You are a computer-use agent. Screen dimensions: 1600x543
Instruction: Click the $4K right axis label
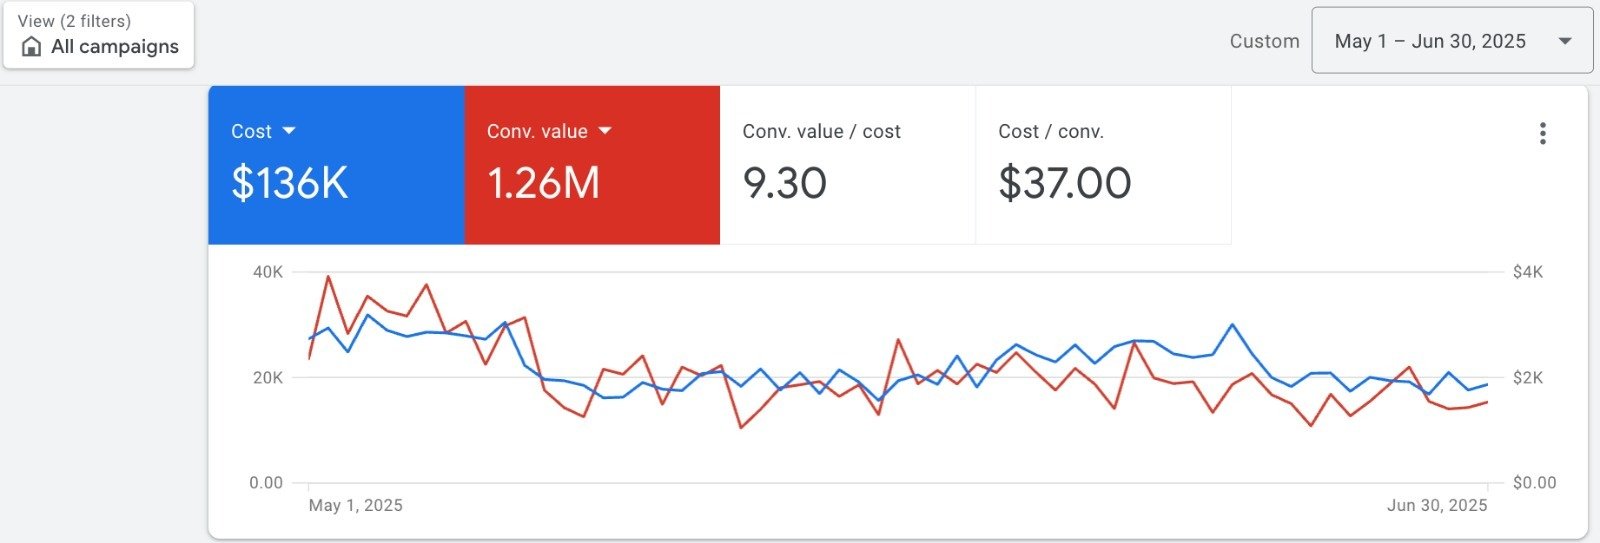1527,272
